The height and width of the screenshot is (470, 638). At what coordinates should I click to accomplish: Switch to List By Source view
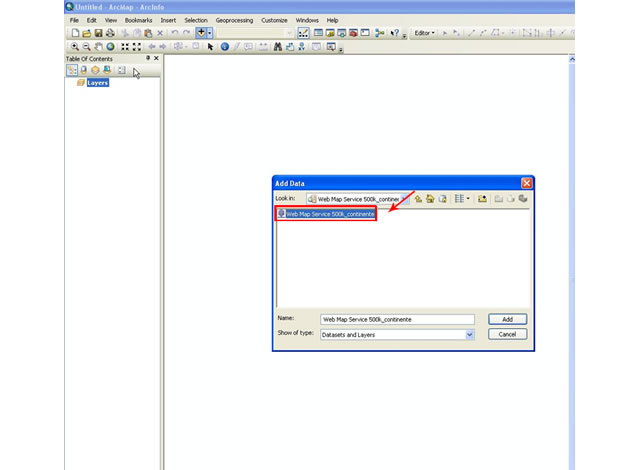[x=83, y=70]
